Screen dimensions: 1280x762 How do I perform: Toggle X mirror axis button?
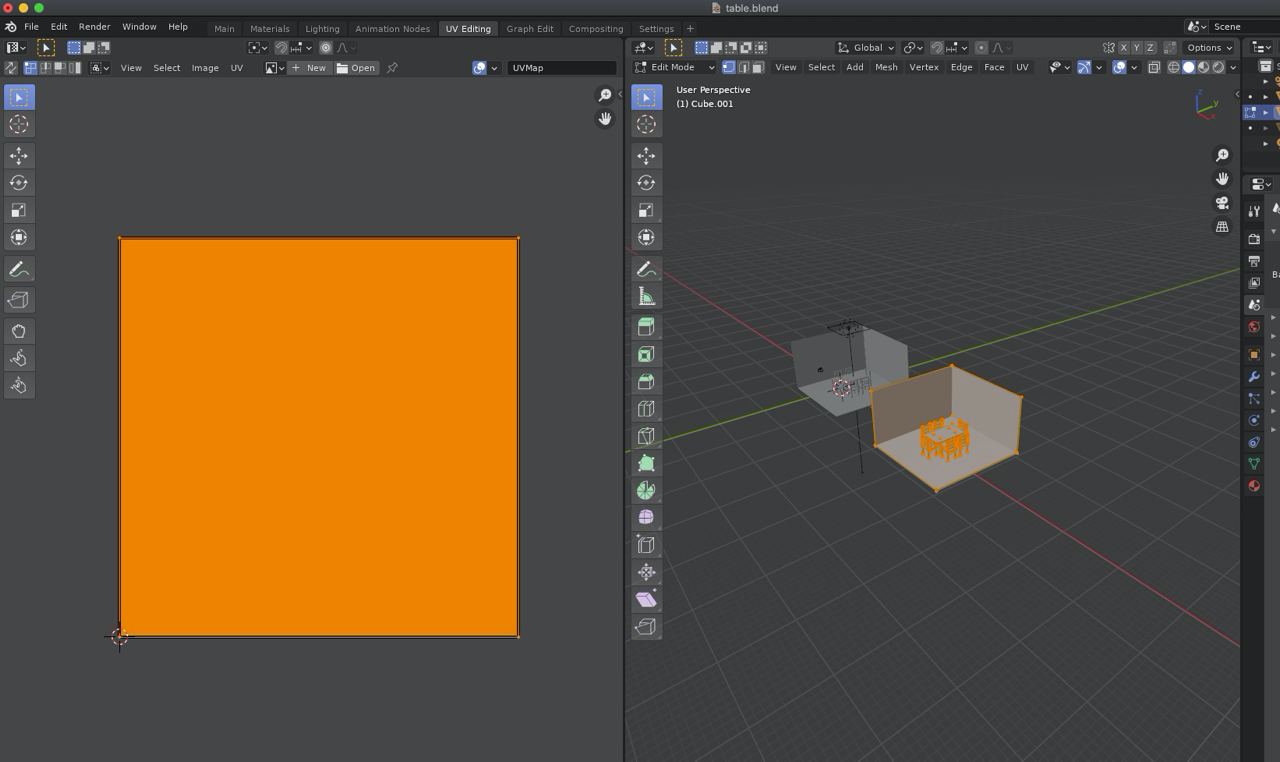click(x=1124, y=47)
